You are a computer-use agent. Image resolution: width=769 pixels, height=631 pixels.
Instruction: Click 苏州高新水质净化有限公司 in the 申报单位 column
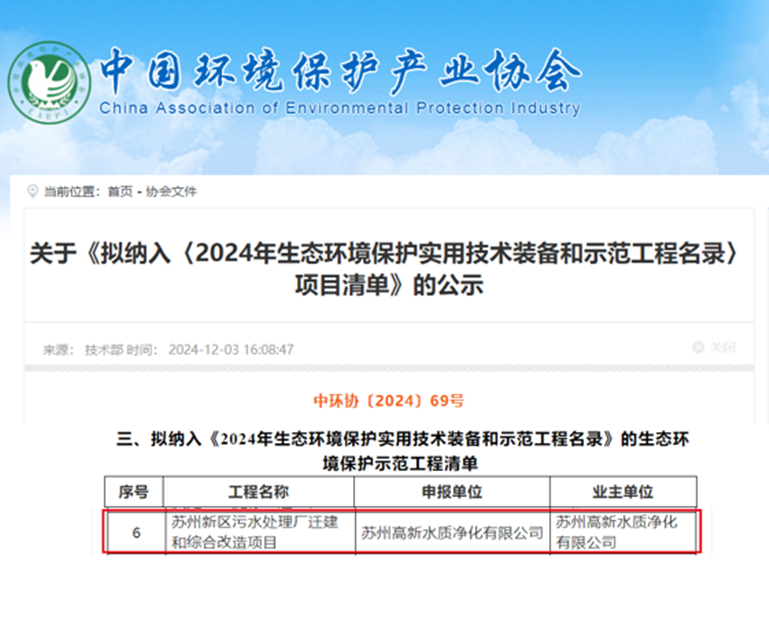[x=452, y=532]
